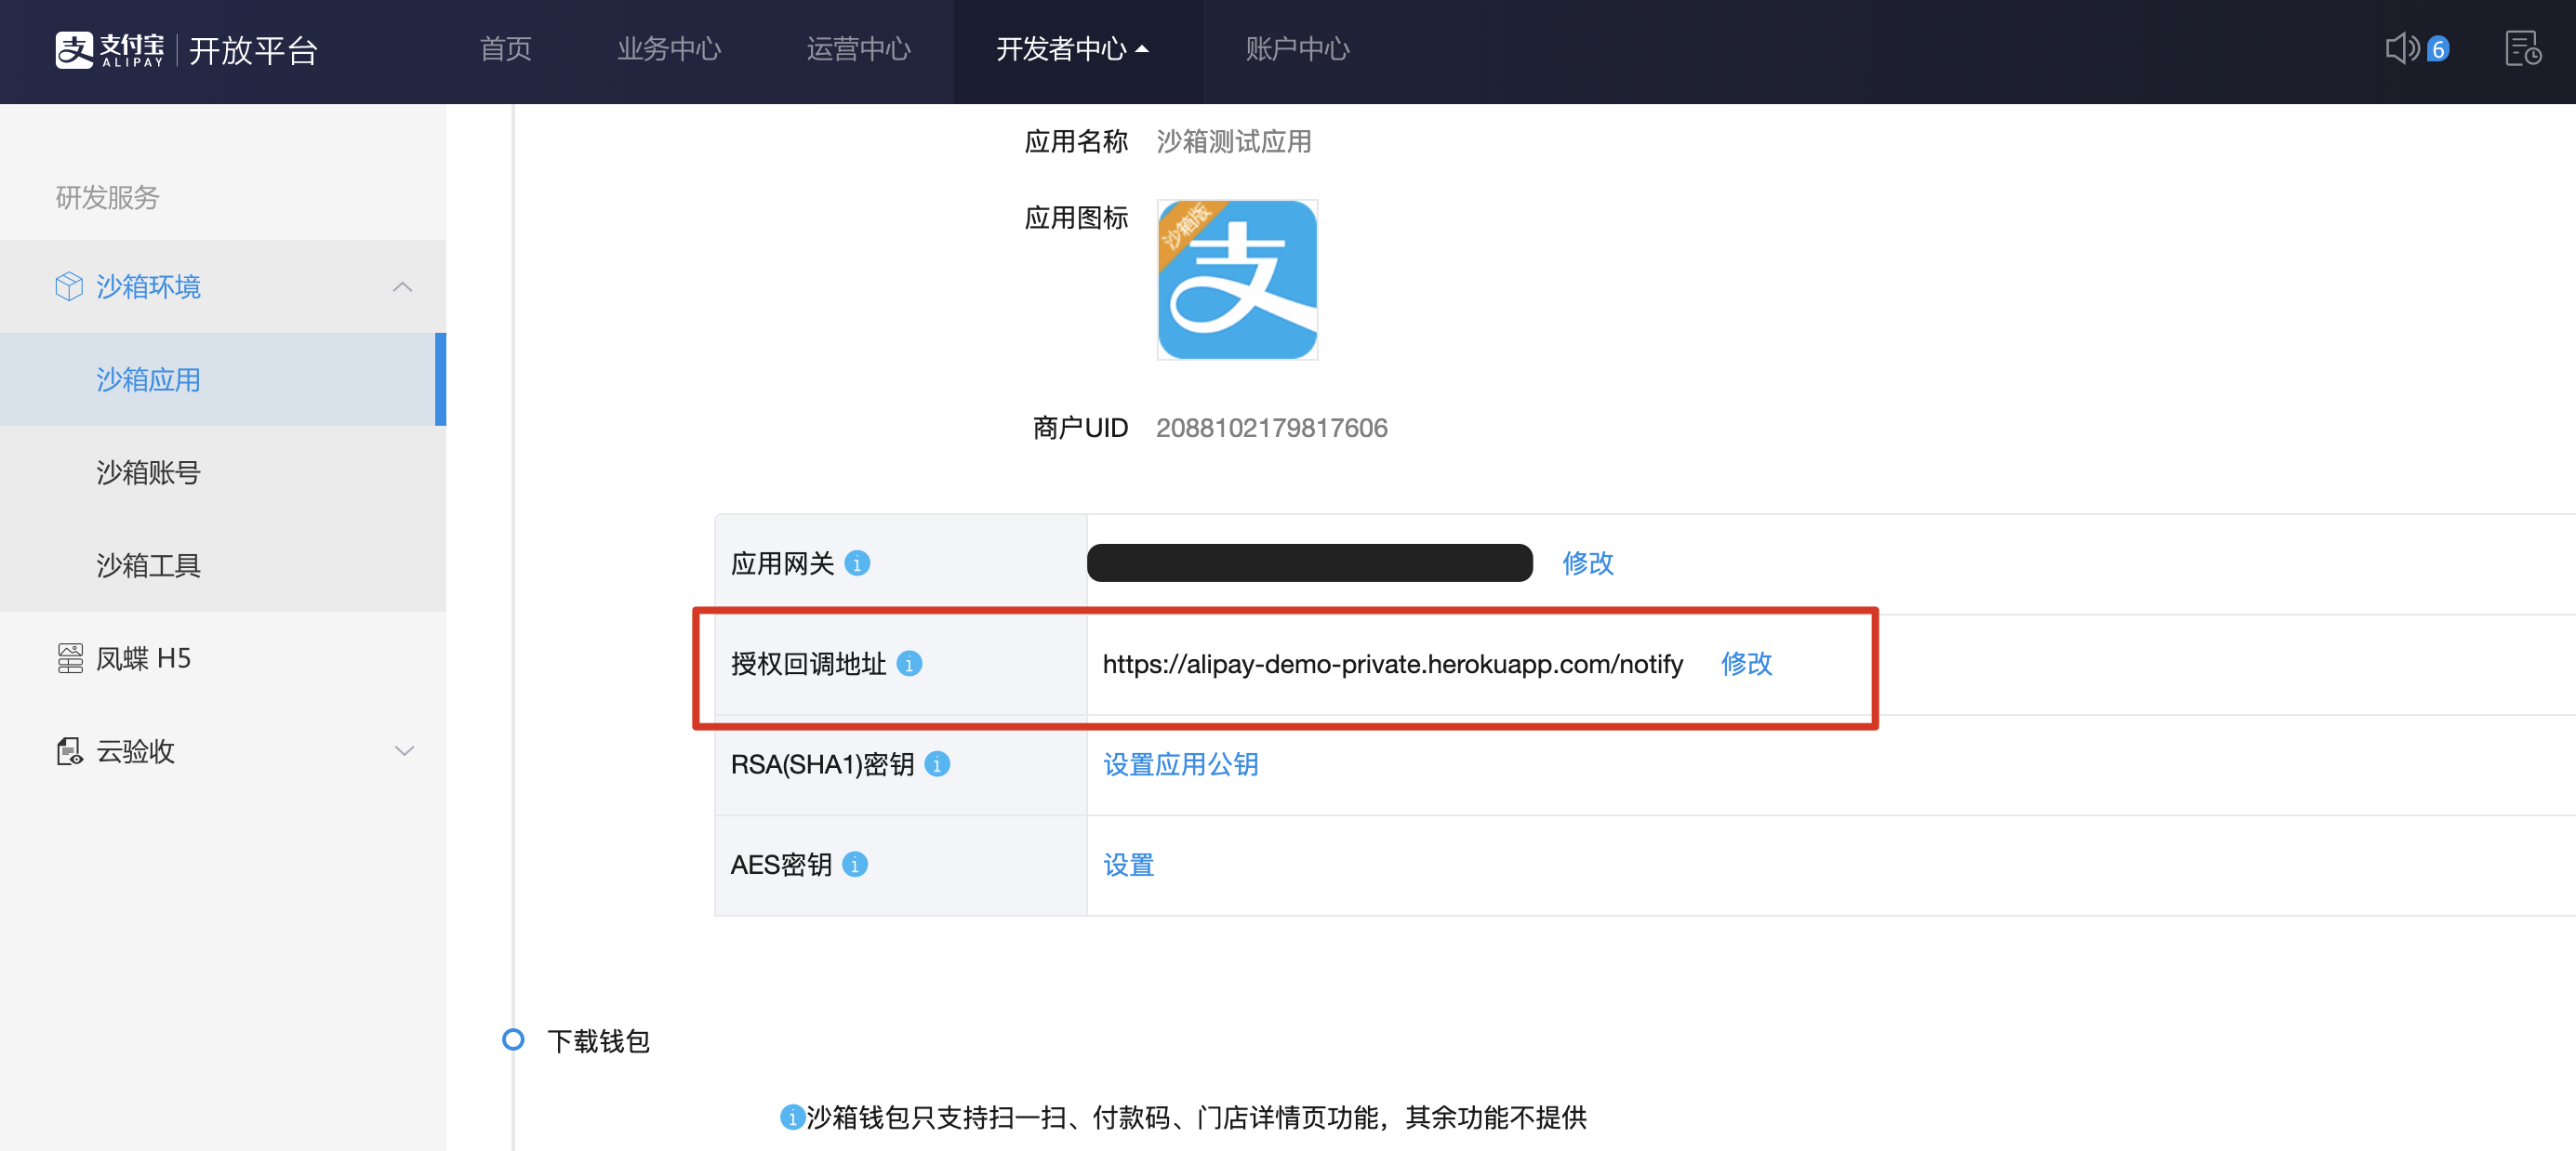This screenshot has height=1151, width=2576.
Task: Click the 下载钱包 step circle marker
Action: (513, 1040)
